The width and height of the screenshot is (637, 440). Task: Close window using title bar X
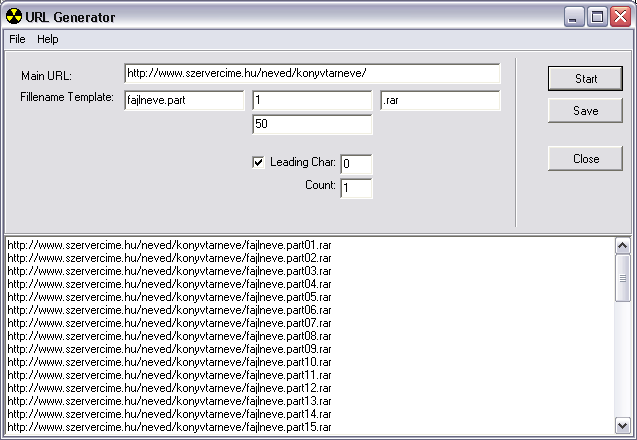(x=620, y=17)
